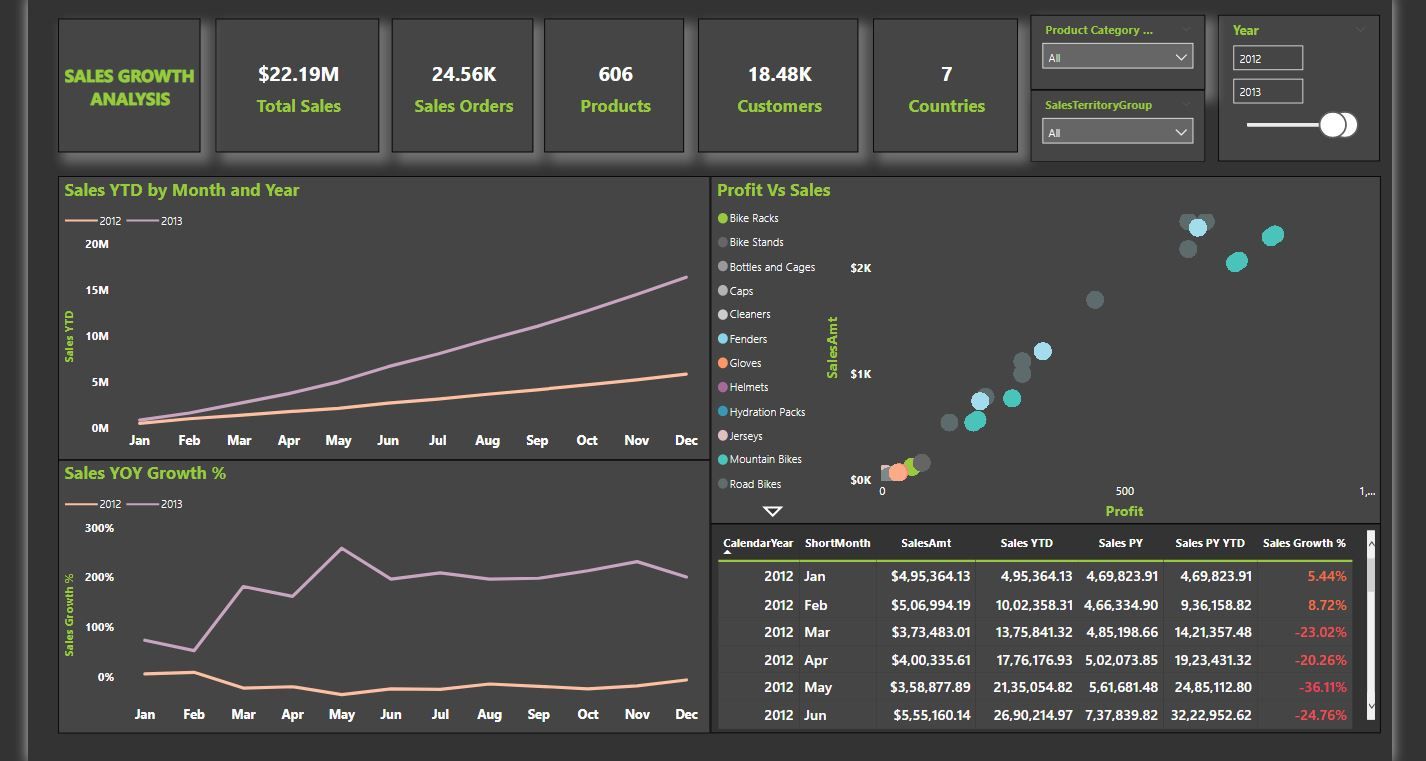Click the Helmets legend circle
Image resolution: width=1426 pixels, height=761 pixels.
pos(723,387)
